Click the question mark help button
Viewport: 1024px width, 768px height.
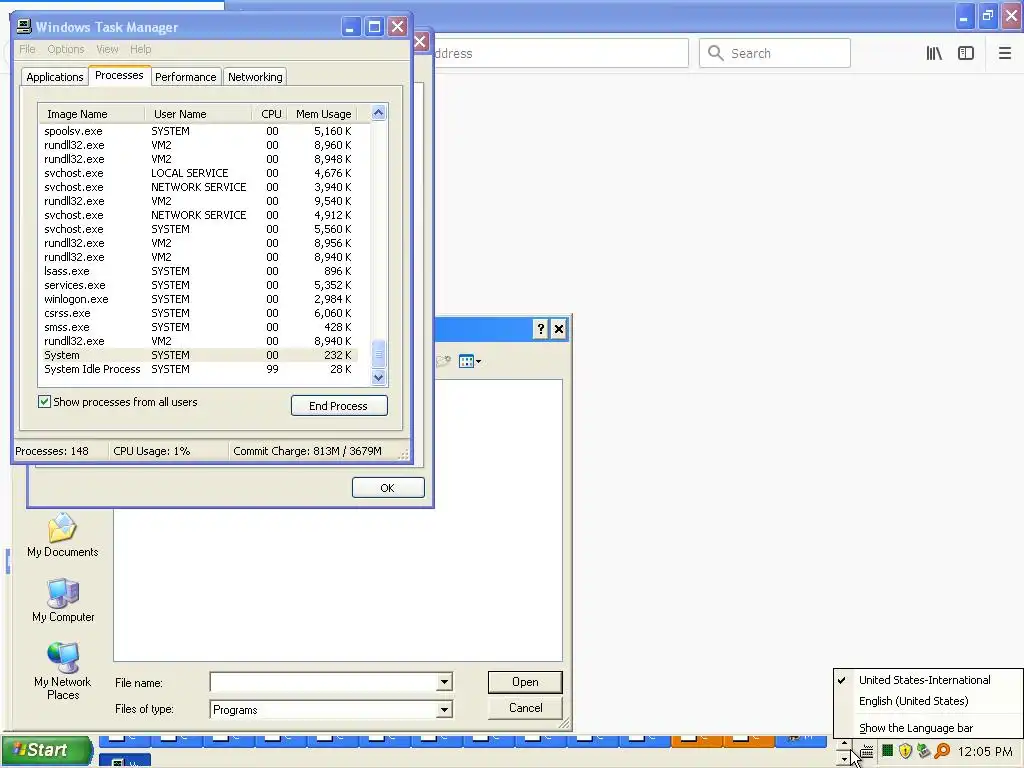click(x=540, y=329)
